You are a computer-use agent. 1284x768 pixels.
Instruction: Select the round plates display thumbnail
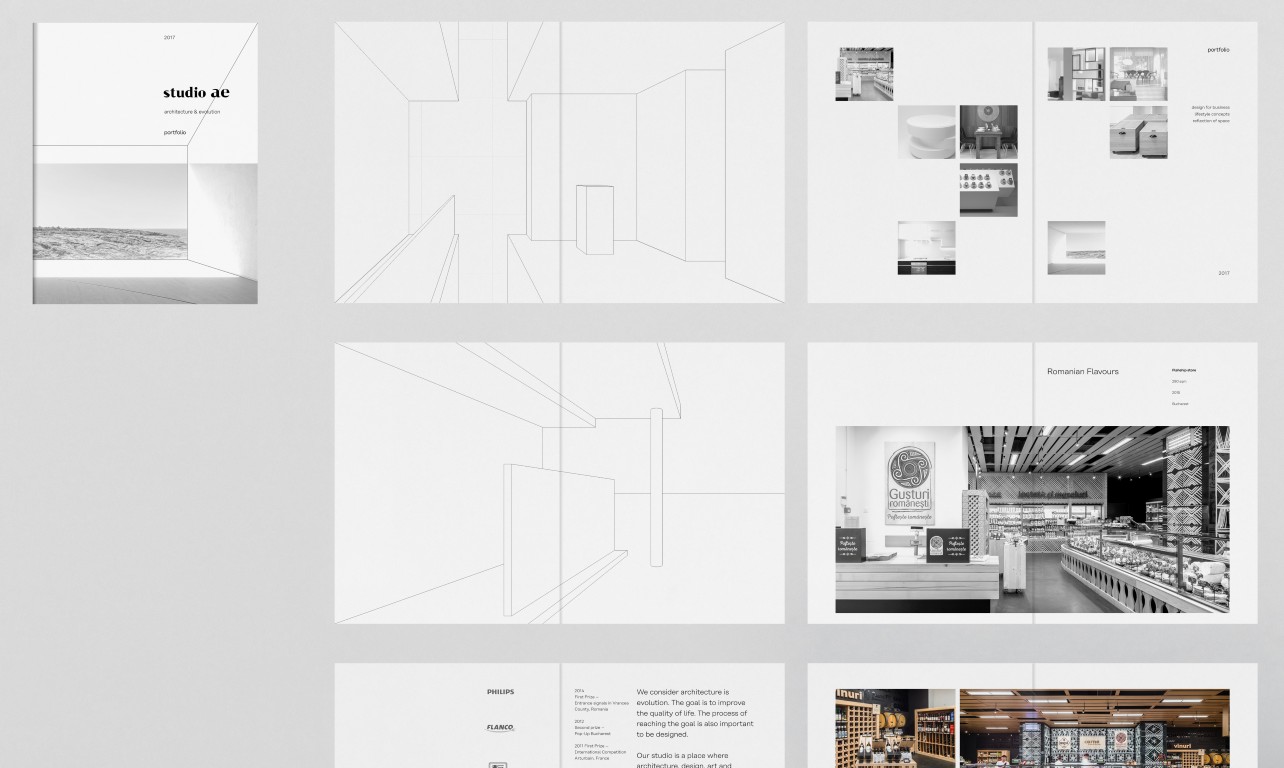point(988,190)
